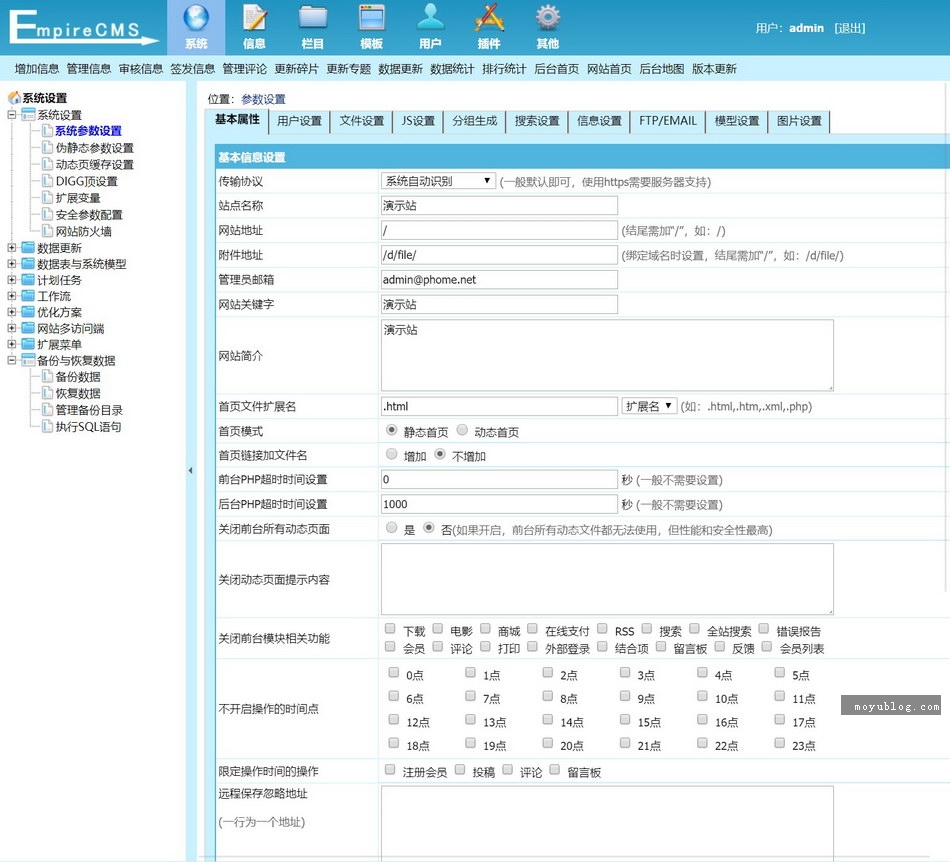The height and width of the screenshot is (862, 950).
Task: Click the page icon next to 备份数据
Action: (47, 376)
